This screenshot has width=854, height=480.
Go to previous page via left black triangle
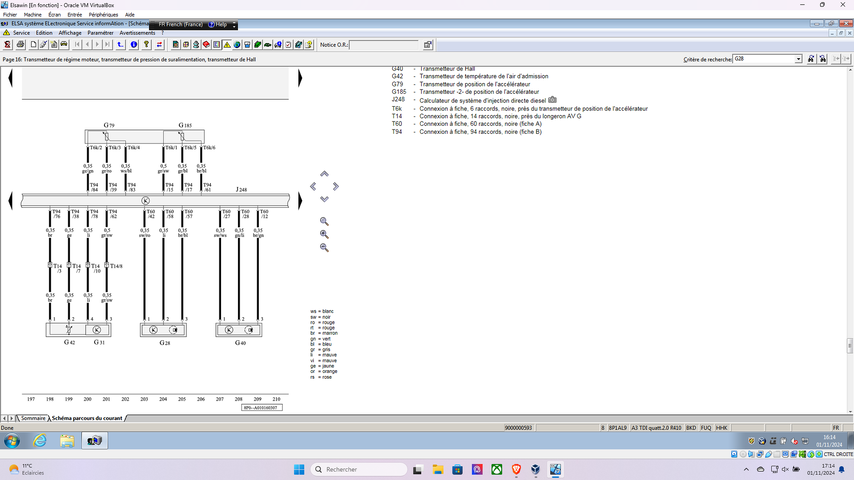(x=10, y=200)
